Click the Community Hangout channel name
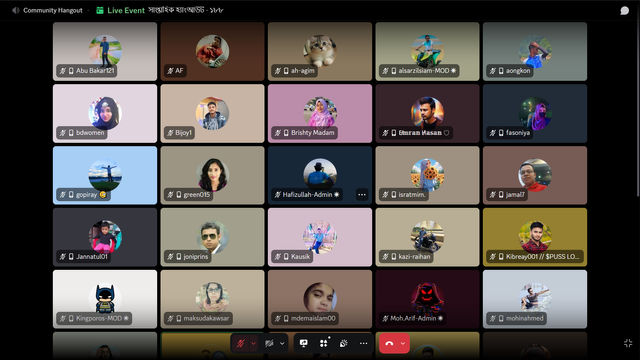This screenshot has height=360, width=640. point(53,11)
